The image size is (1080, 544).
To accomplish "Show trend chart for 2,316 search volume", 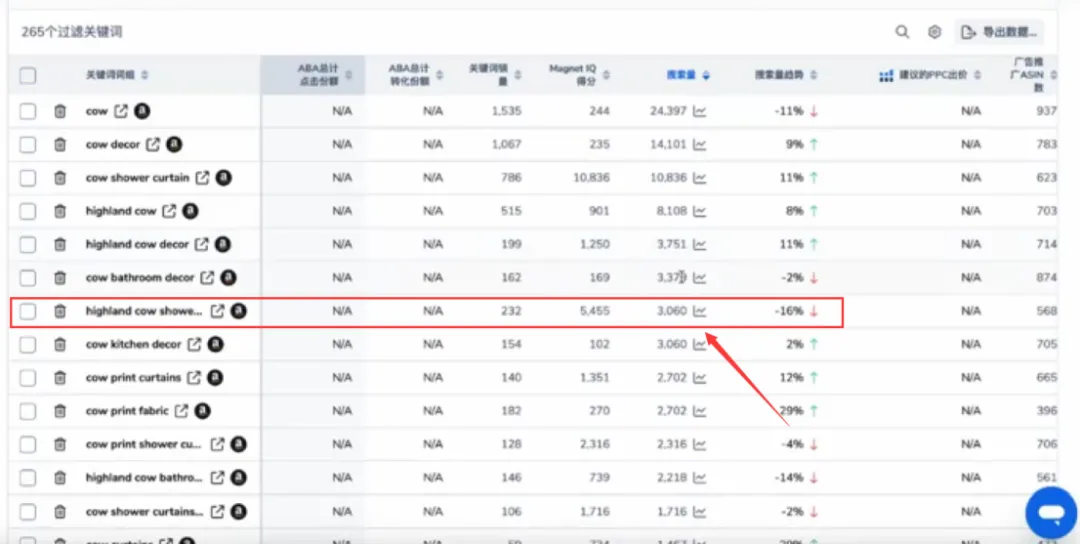I will coord(699,444).
